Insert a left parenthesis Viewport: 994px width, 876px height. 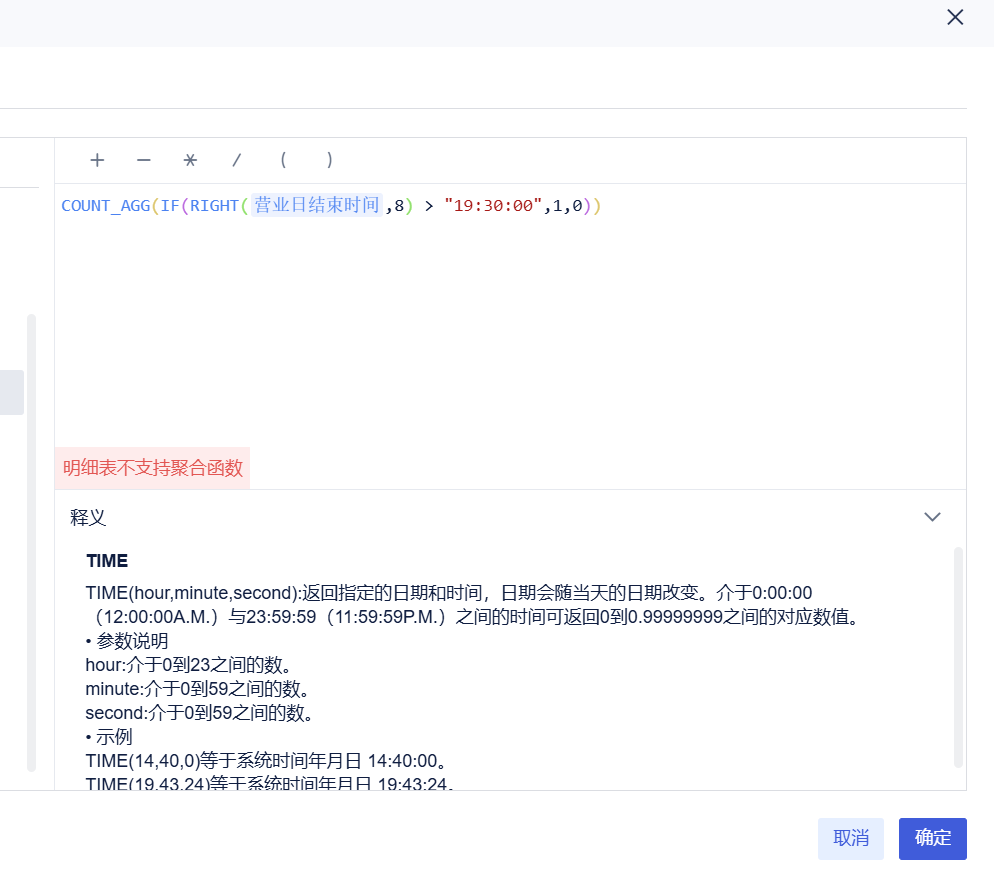tap(283, 160)
